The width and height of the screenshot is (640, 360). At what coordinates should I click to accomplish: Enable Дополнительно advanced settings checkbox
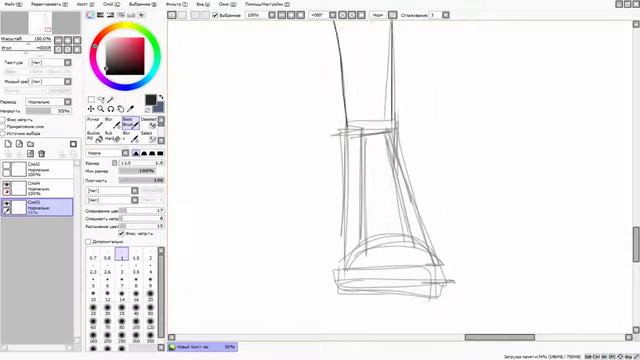point(88,242)
